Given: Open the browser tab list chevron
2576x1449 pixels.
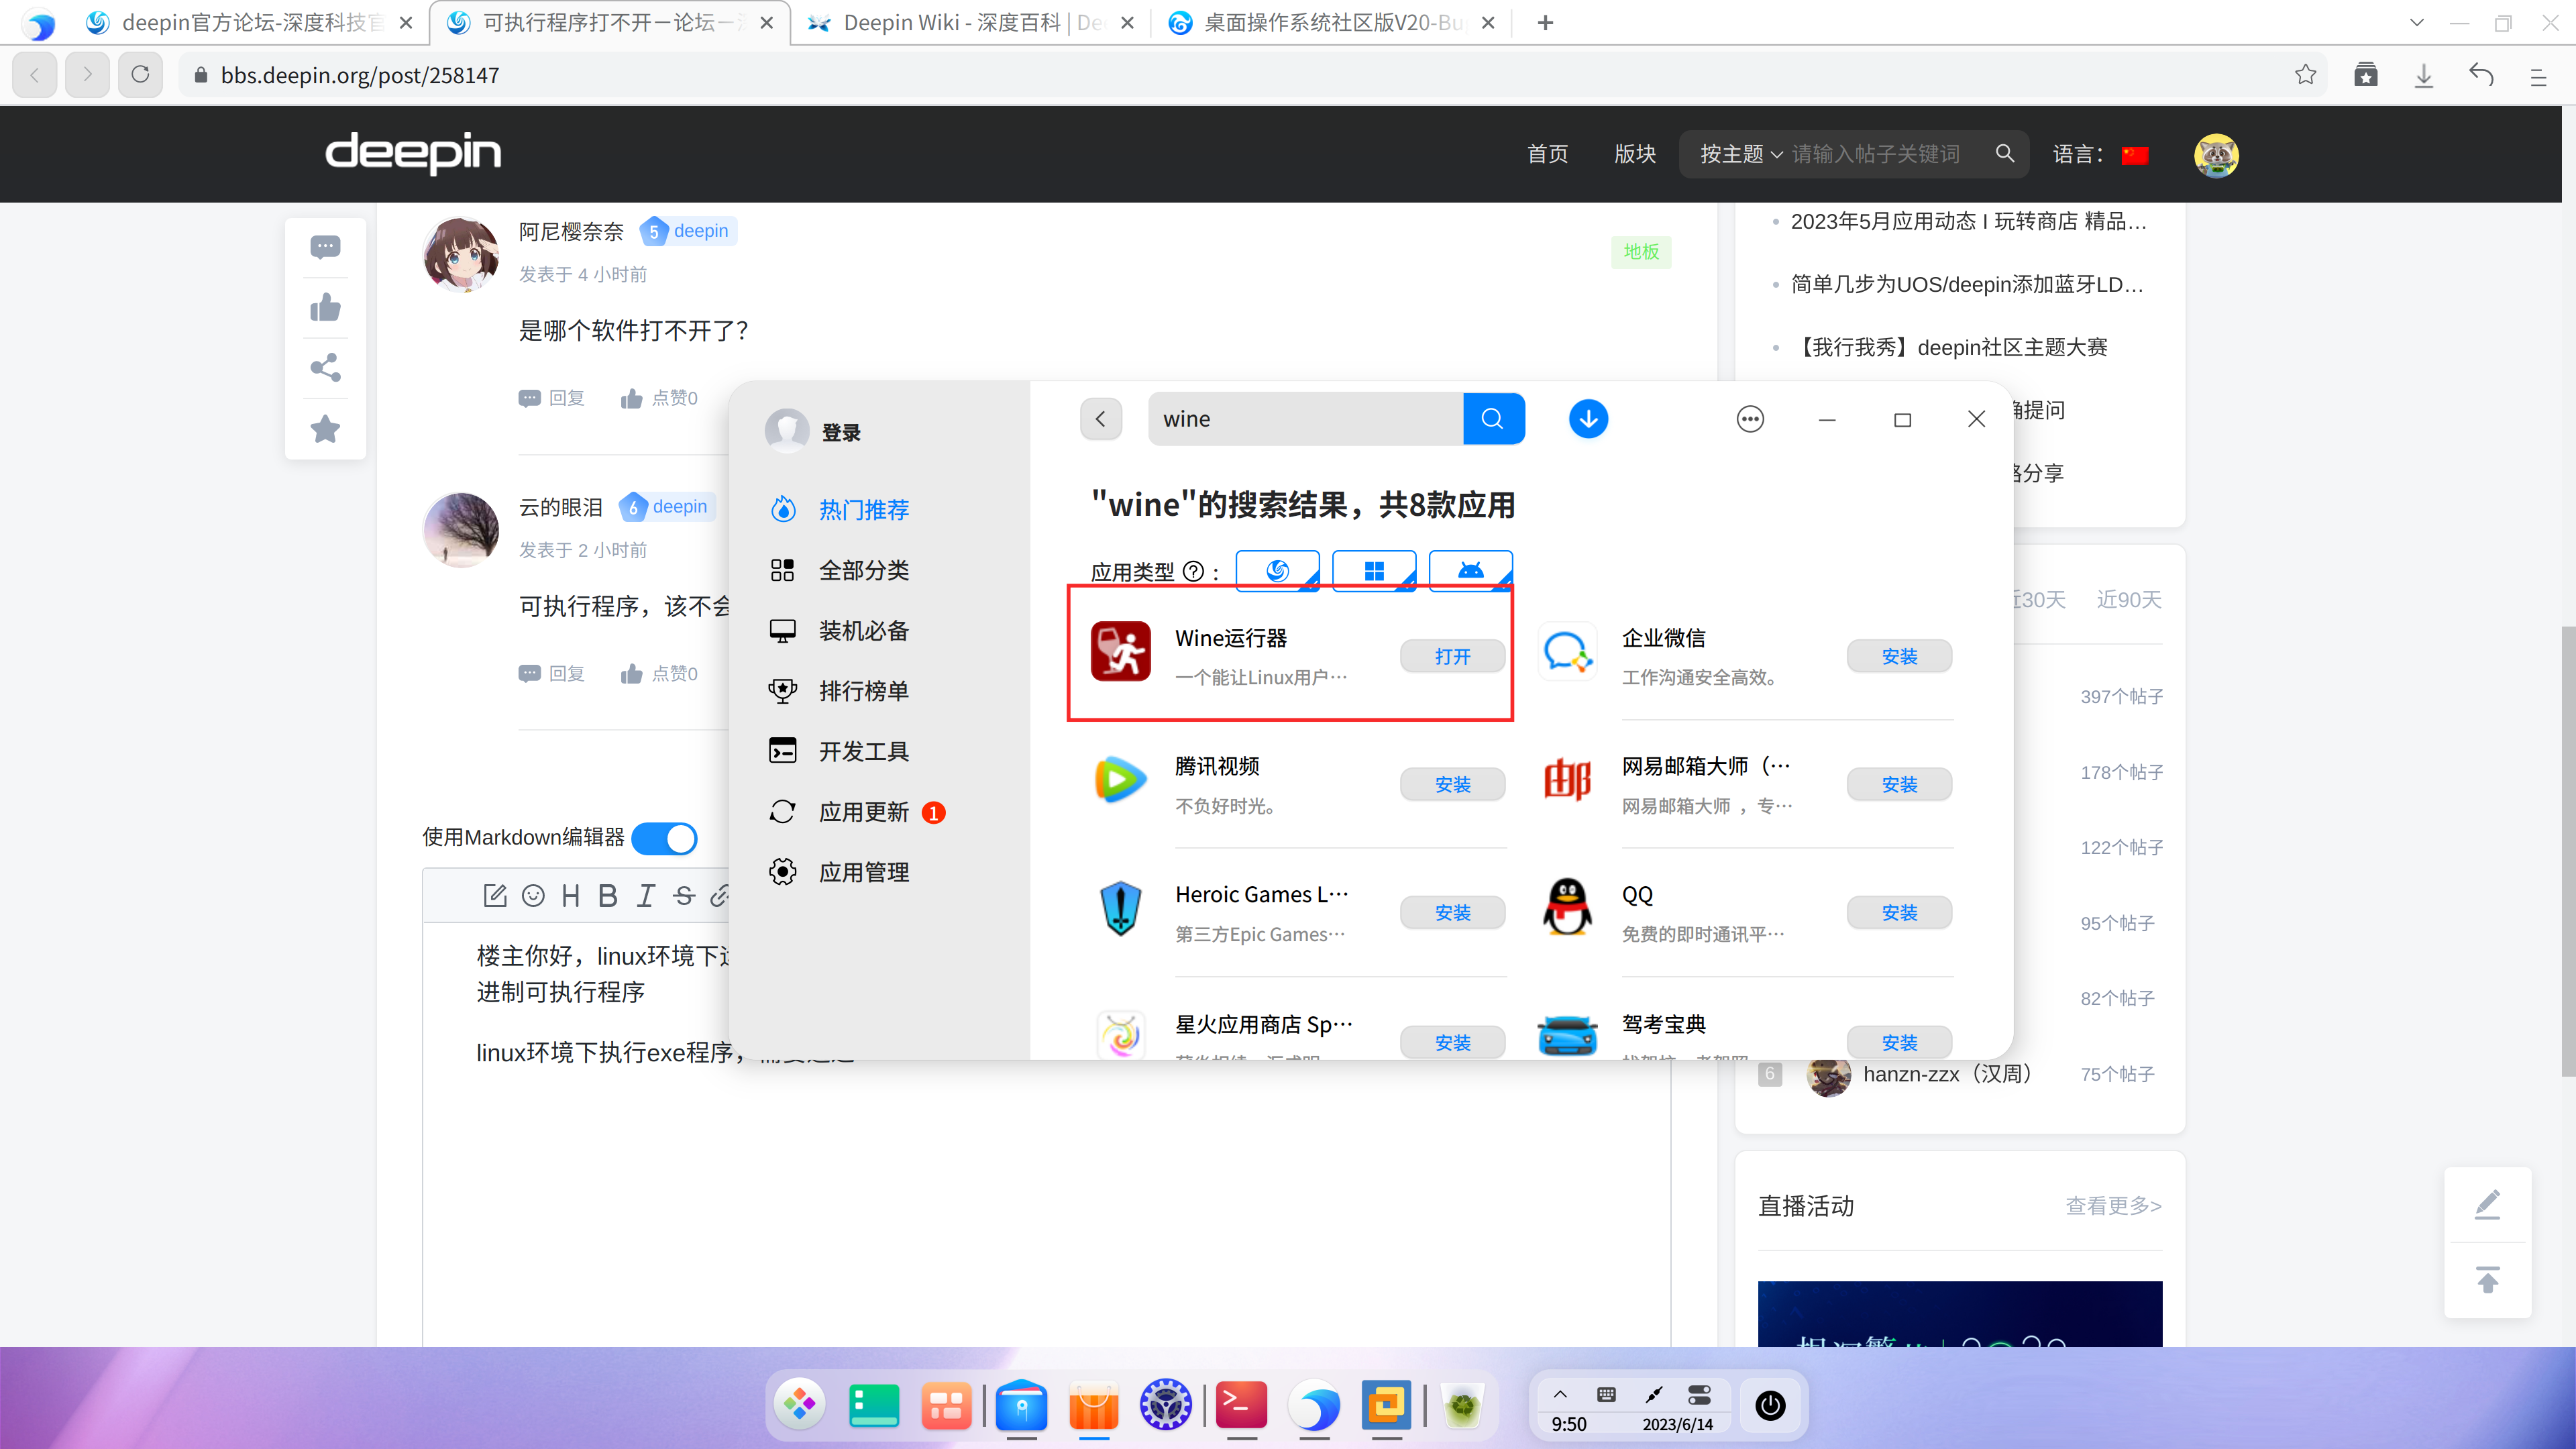Looking at the screenshot, I should 2417,22.
